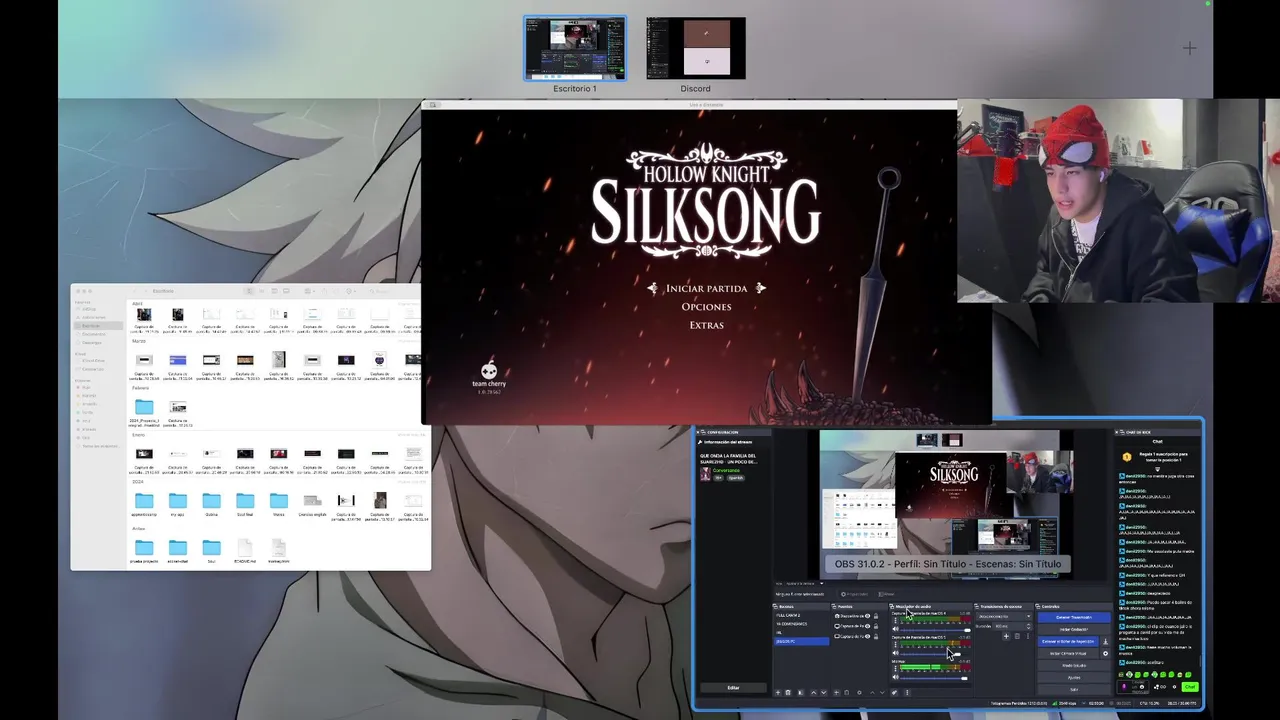The height and width of the screenshot is (720, 1280).
Task: Adjust first Captura de Pantalla volume slider
Action: (x=936, y=630)
